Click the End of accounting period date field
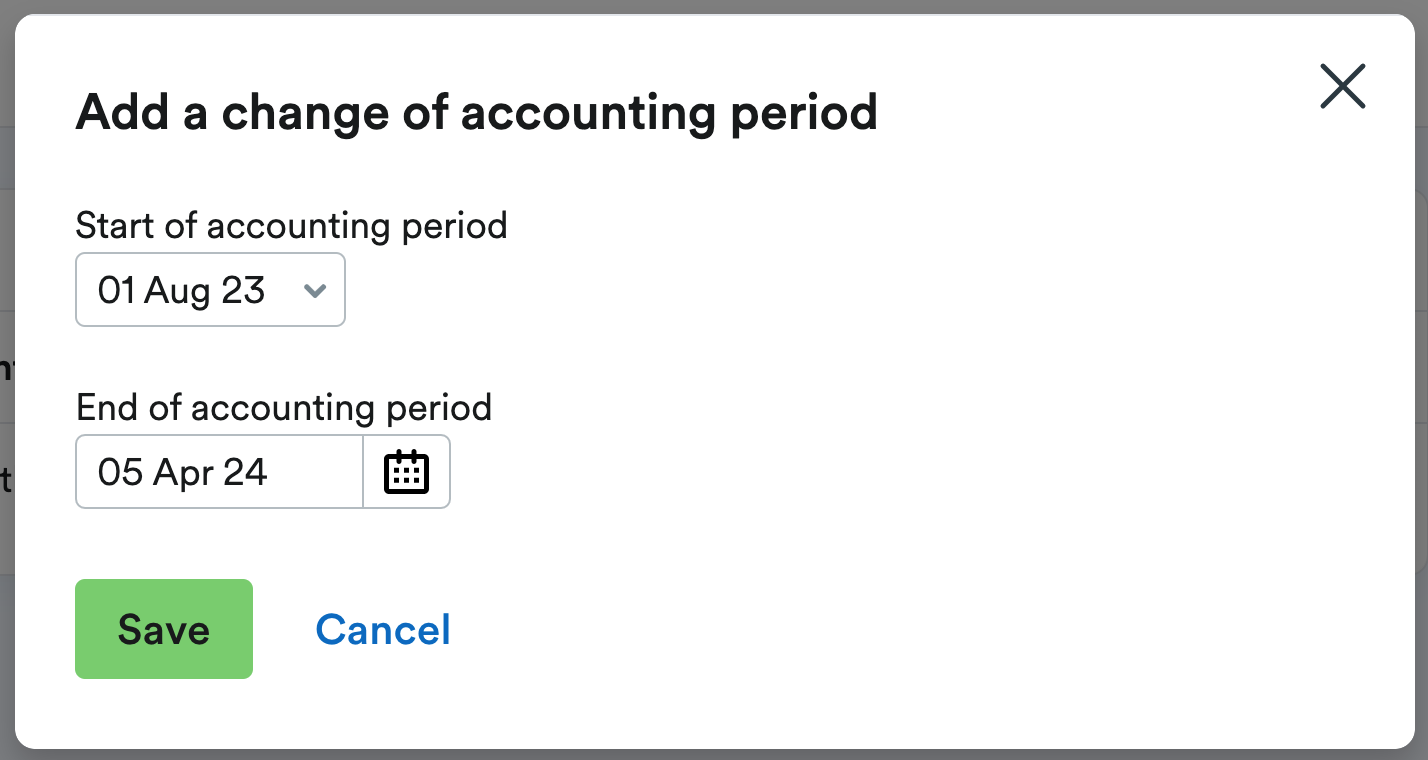The height and width of the screenshot is (760, 1428). pos(218,471)
